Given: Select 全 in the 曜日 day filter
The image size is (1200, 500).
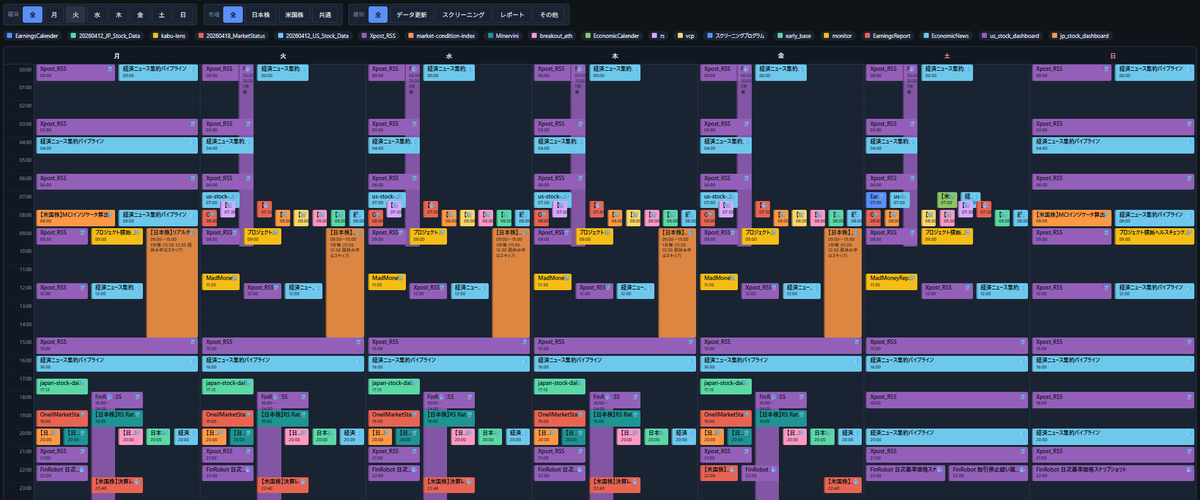Looking at the screenshot, I should point(34,16).
